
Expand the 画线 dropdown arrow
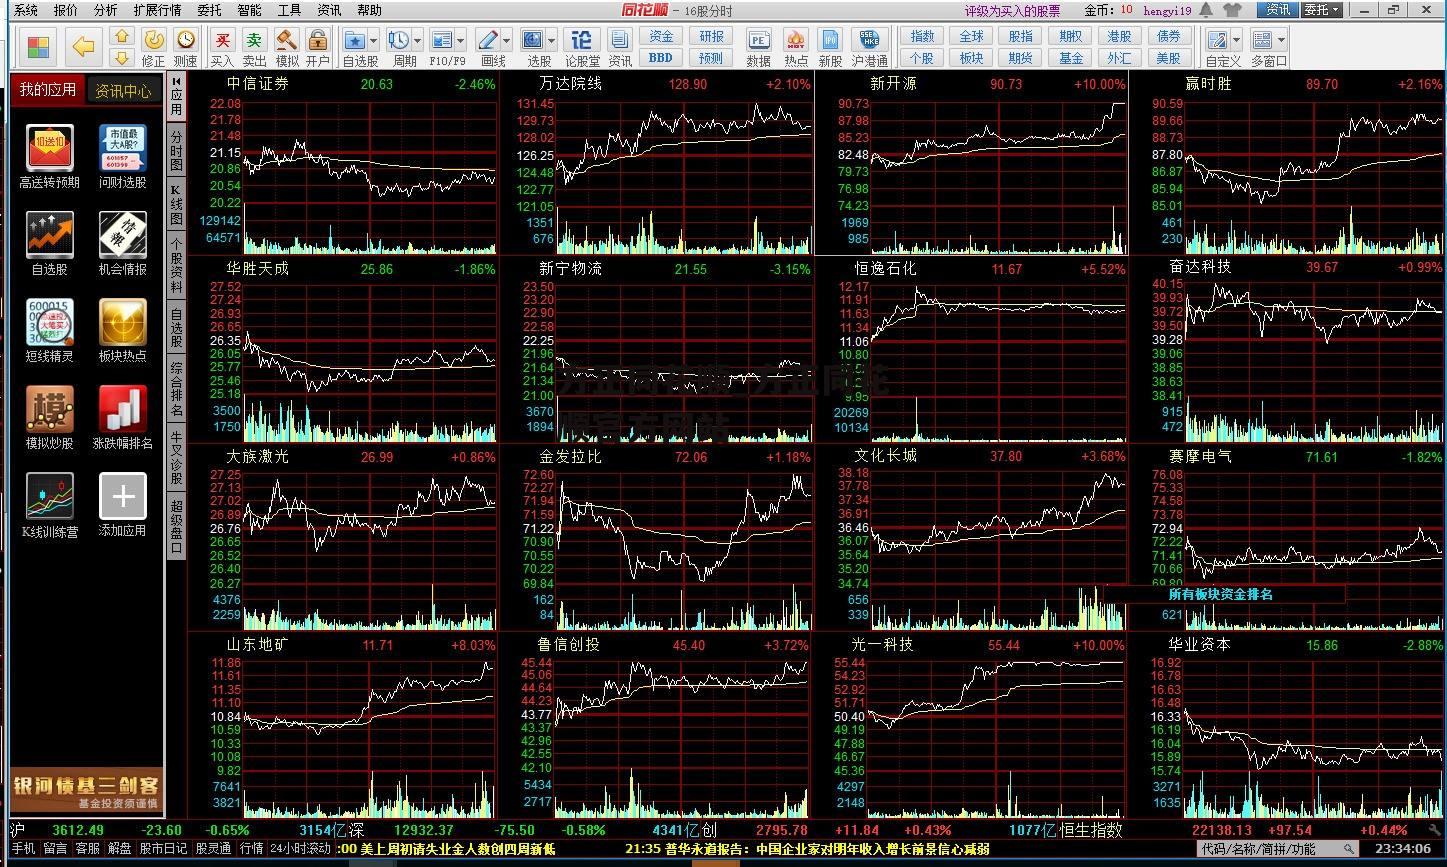pos(506,41)
